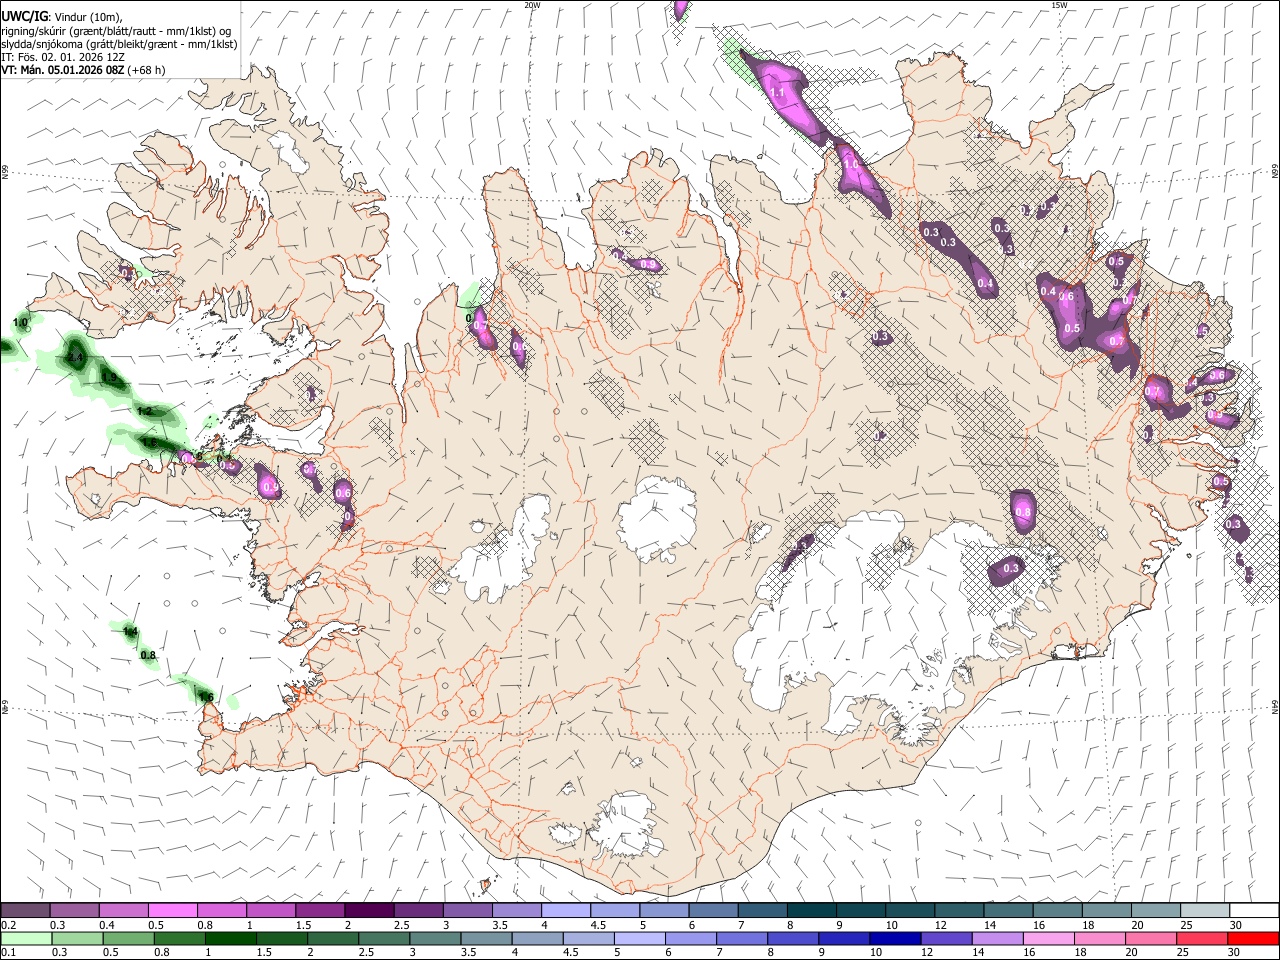Click the '64N' latitude label on the right edge
This screenshot has width=1280, height=960.
[1275, 706]
